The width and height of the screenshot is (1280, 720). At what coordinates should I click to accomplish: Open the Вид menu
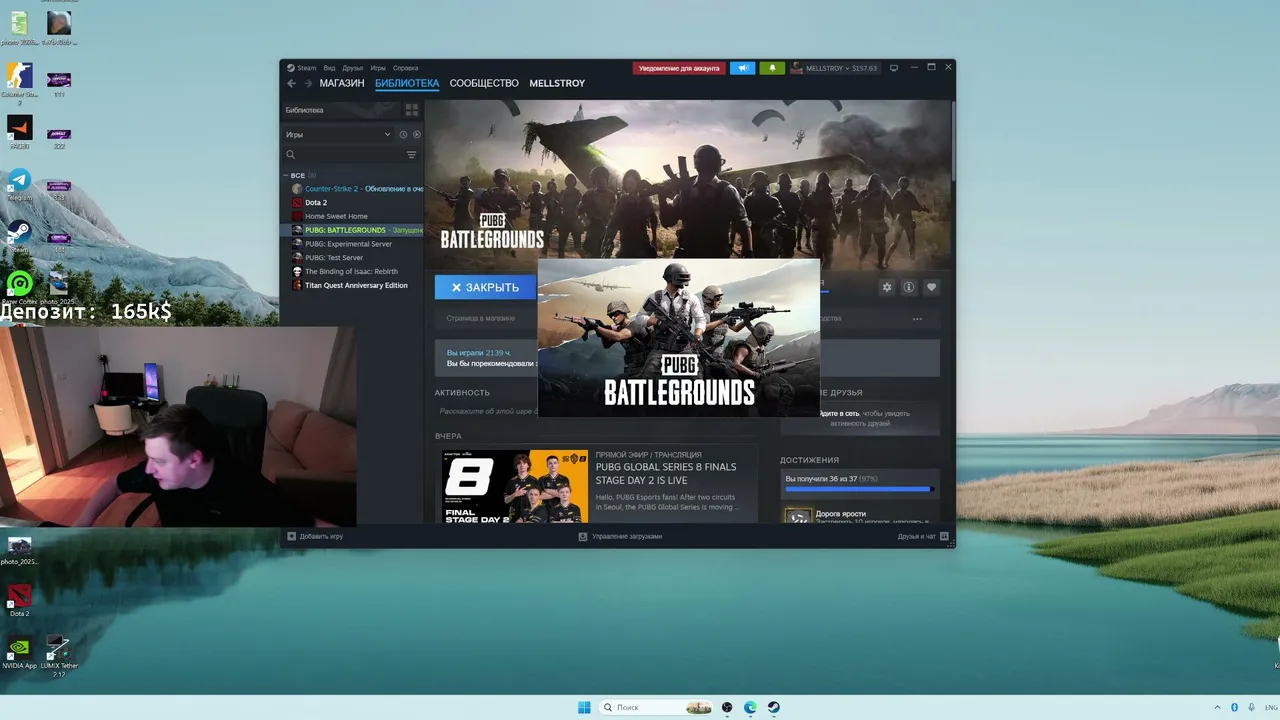330,68
